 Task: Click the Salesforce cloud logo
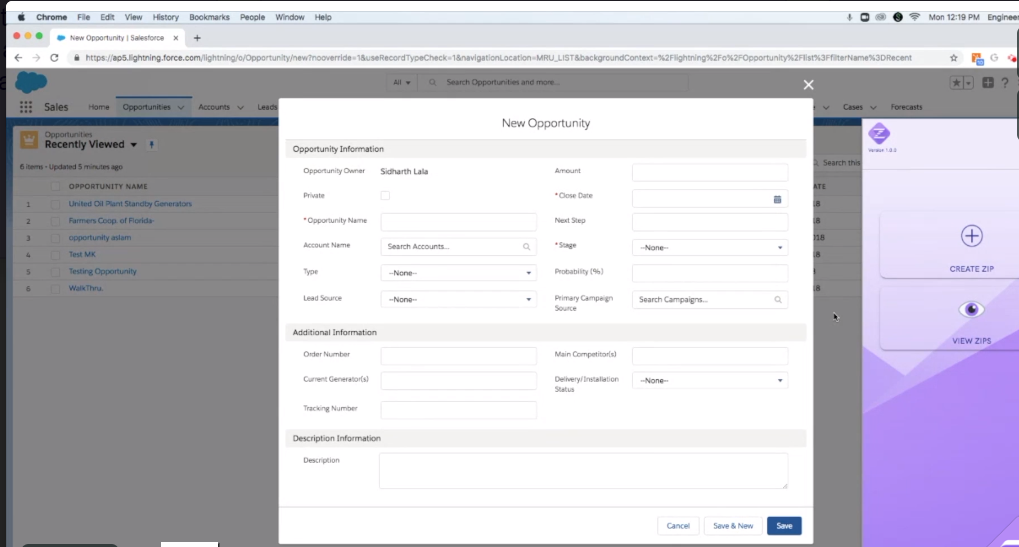[x=31, y=83]
